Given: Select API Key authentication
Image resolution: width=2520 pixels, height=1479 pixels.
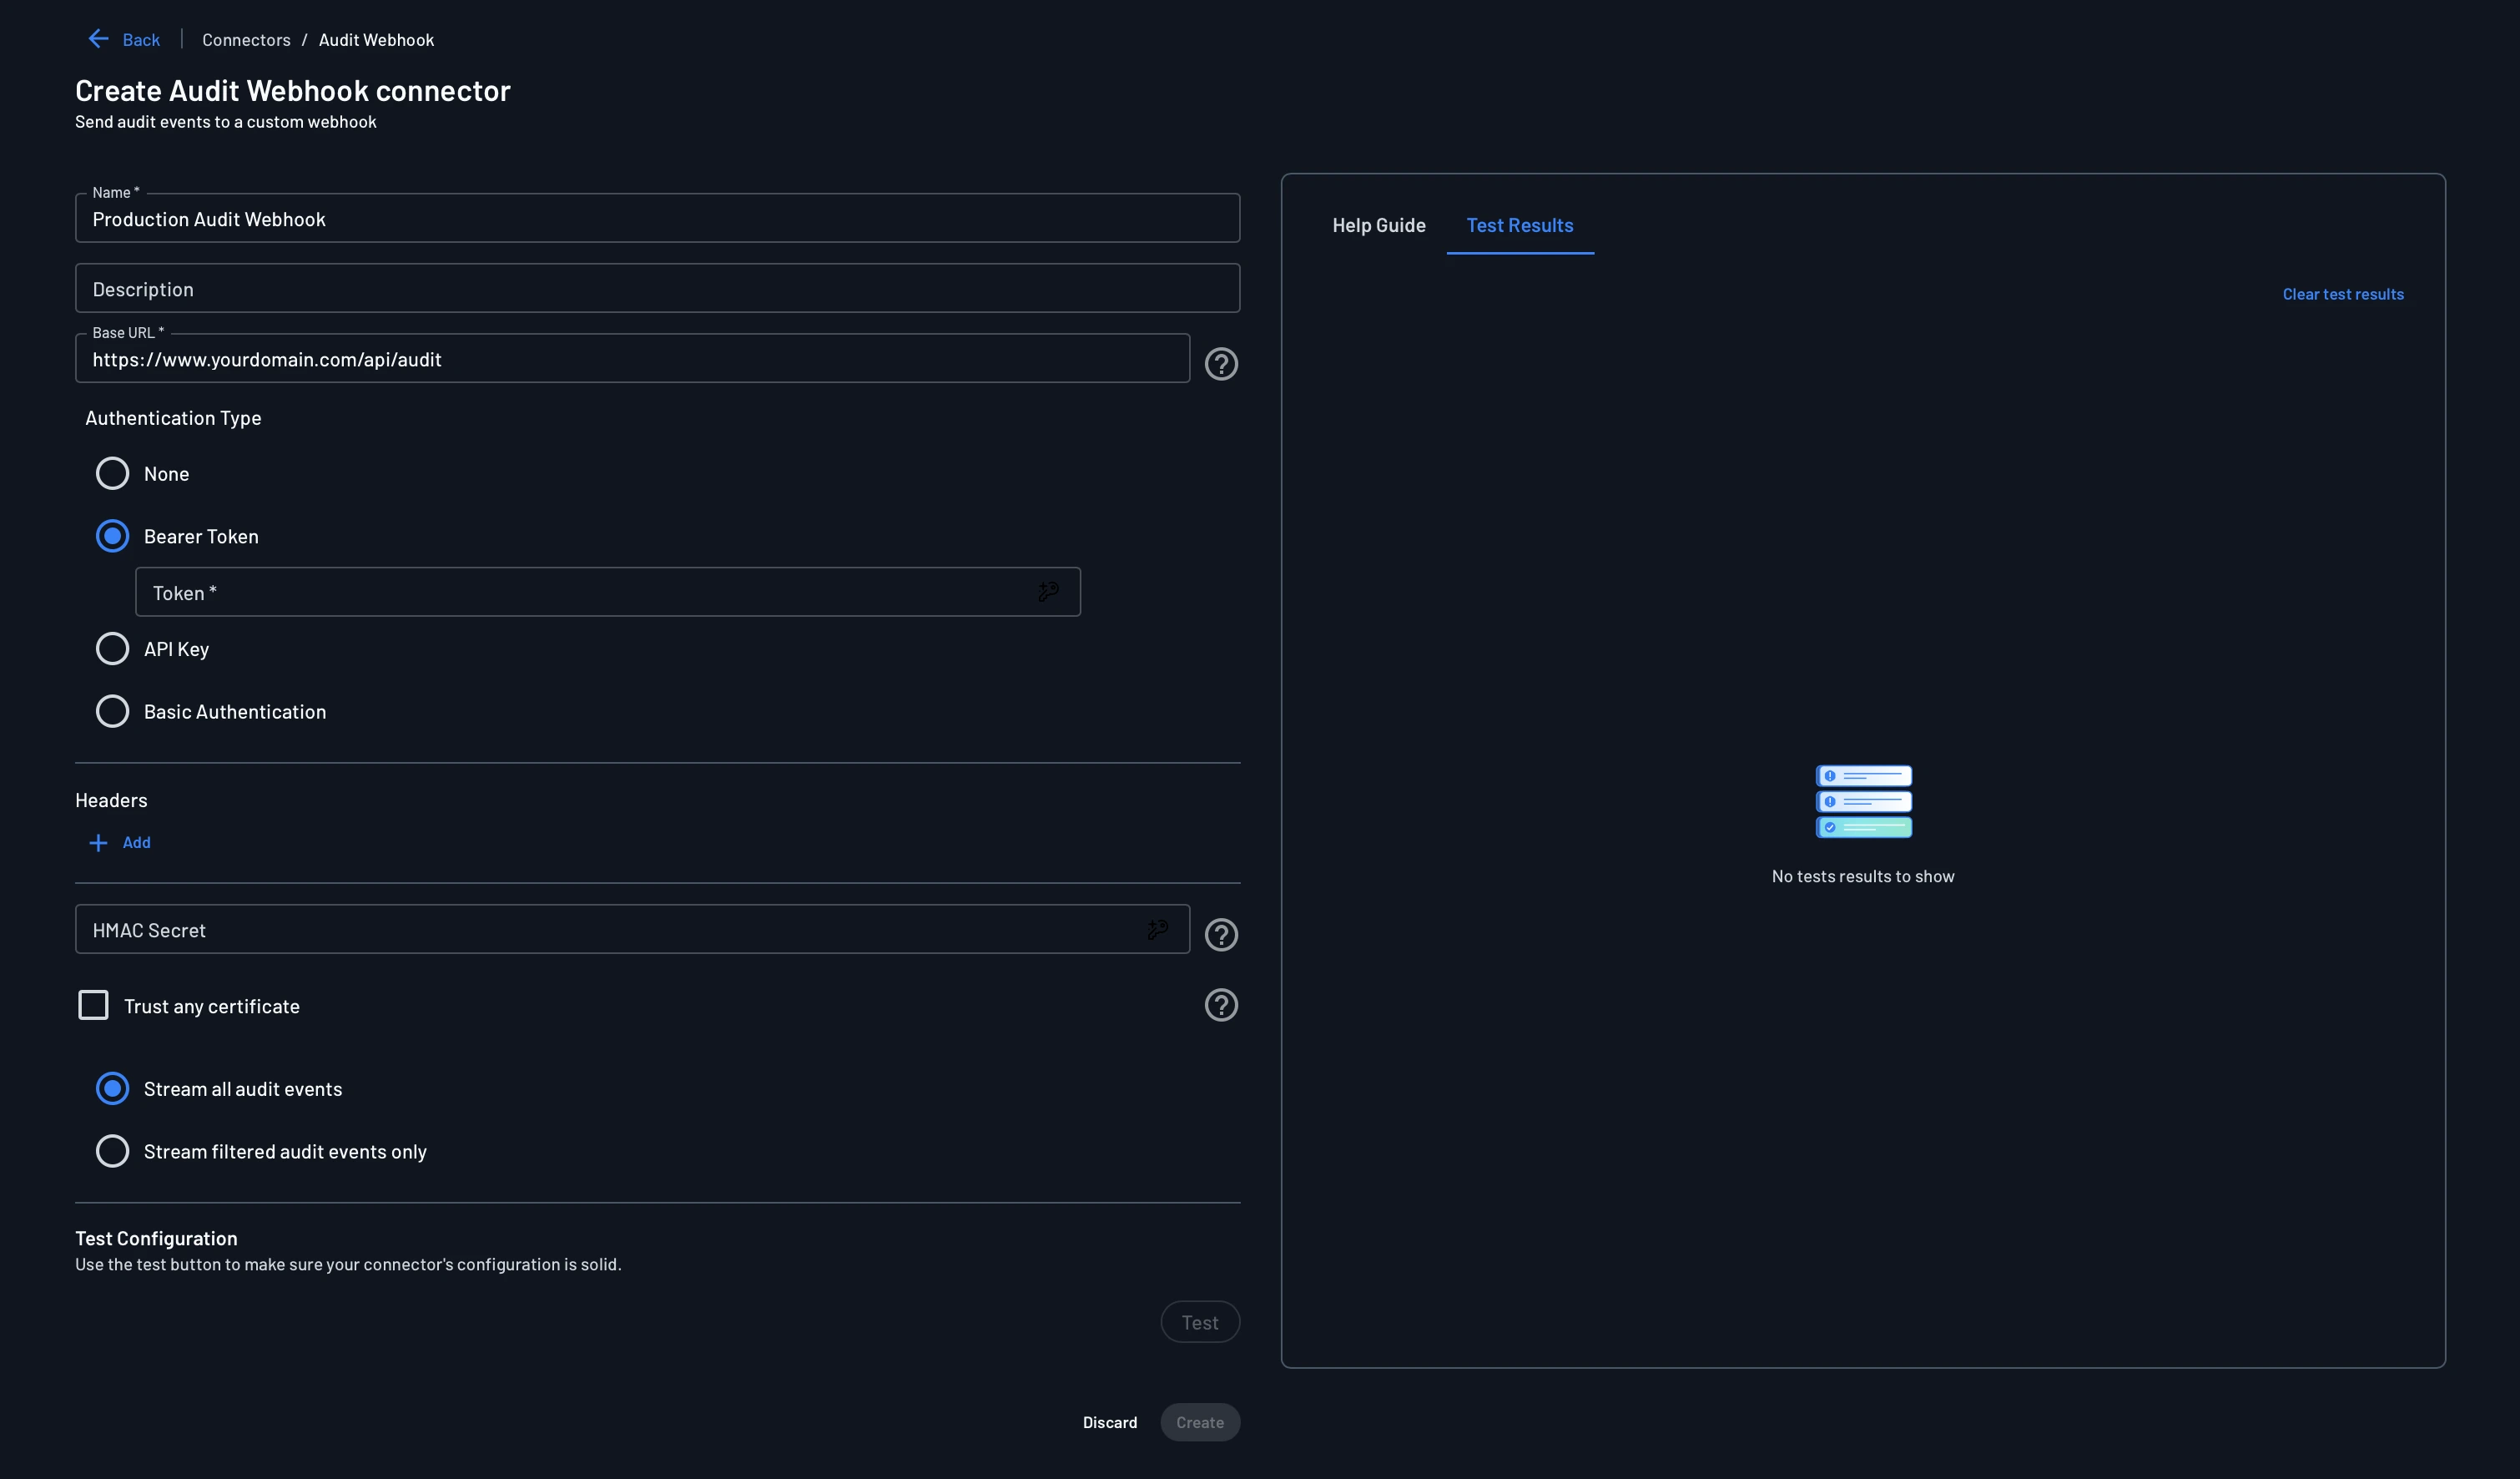Looking at the screenshot, I should [x=112, y=648].
